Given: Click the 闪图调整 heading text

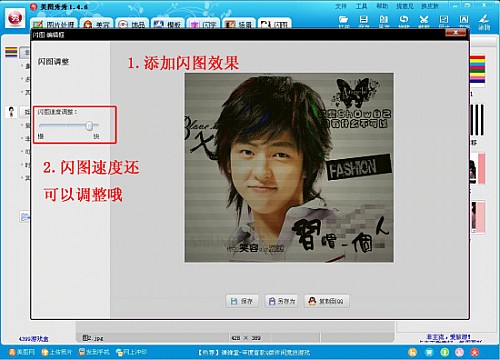Looking at the screenshot, I should 53,62.
